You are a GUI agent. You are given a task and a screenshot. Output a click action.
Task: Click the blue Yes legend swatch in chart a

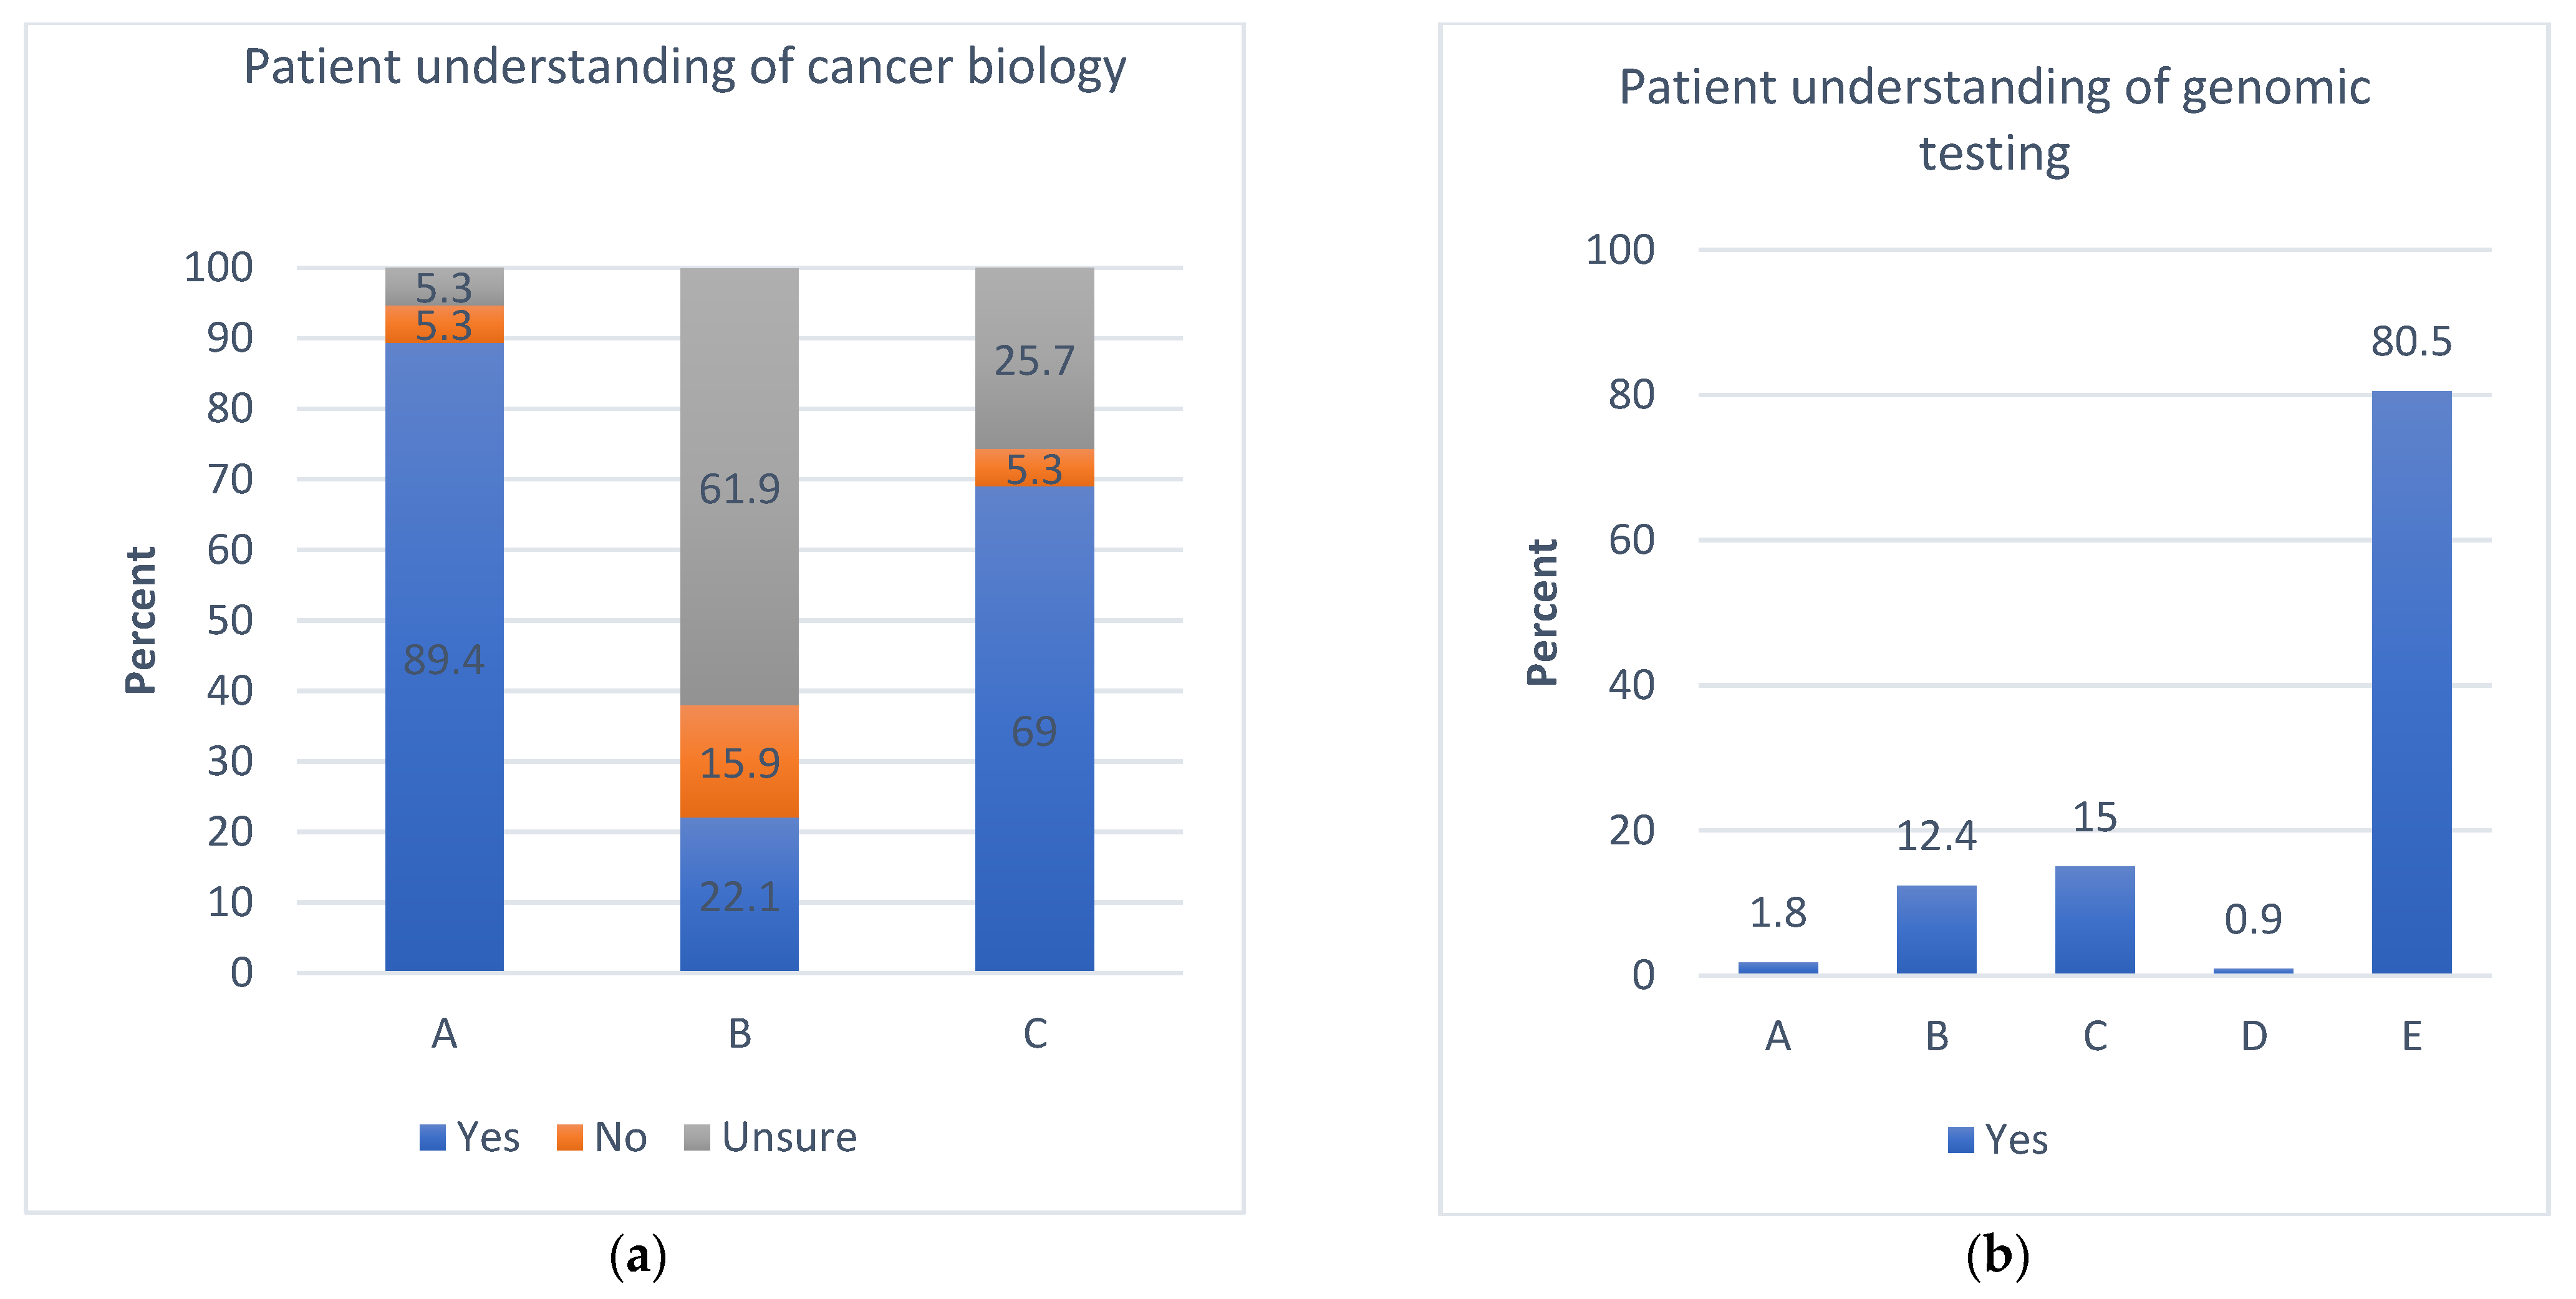coord(432,1138)
